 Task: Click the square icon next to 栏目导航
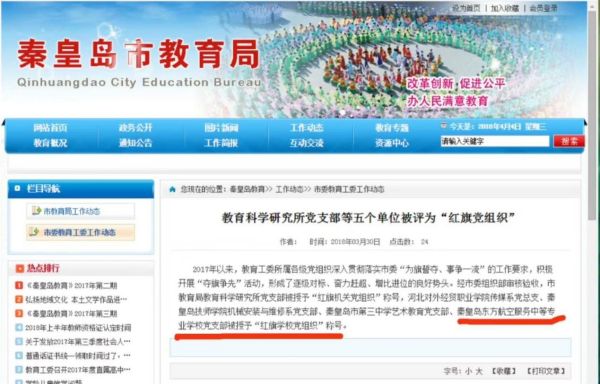click(x=17, y=188)
